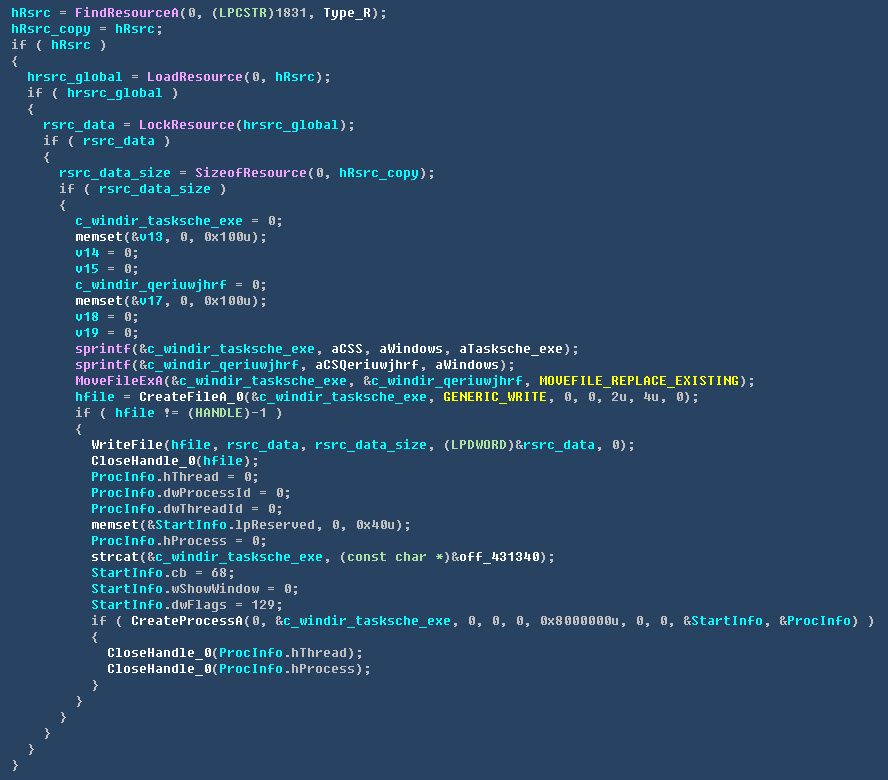Click the strcat function name

pos(115,557)
